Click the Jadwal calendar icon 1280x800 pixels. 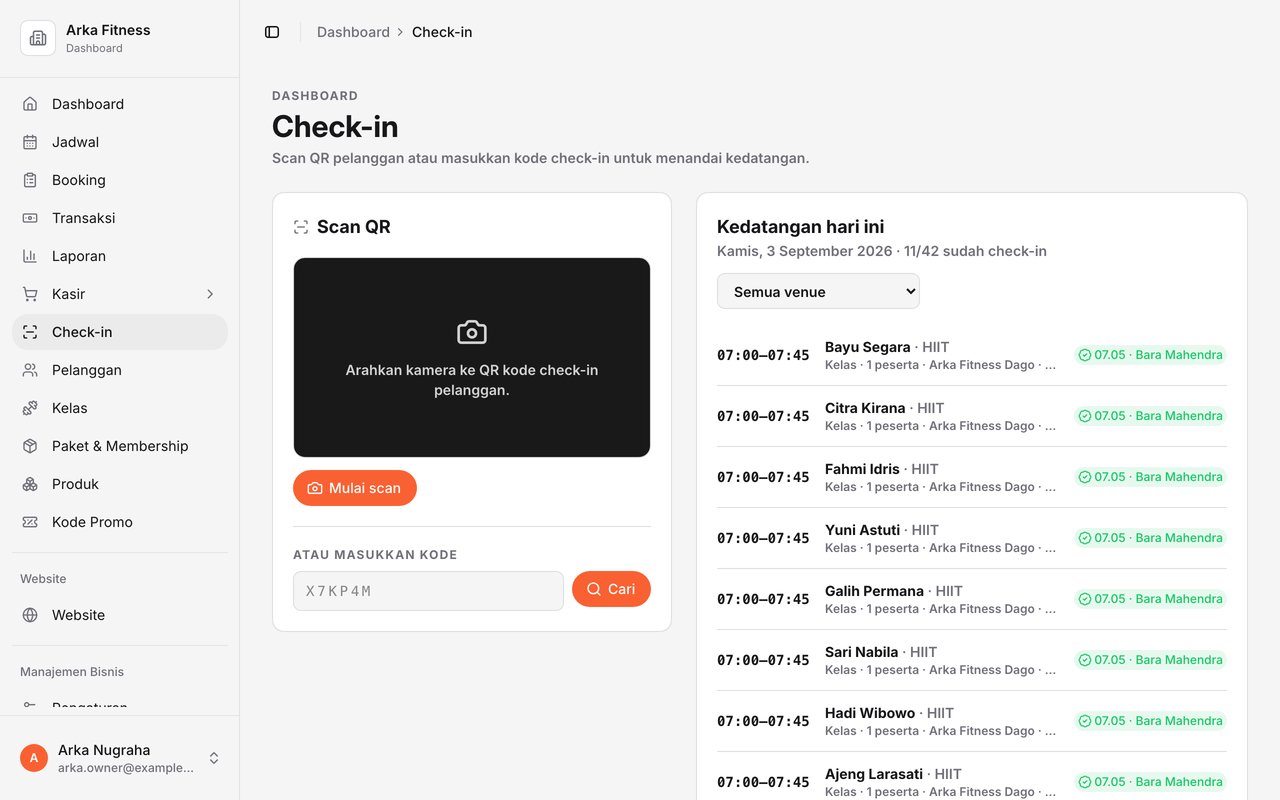tap(30, 142)
